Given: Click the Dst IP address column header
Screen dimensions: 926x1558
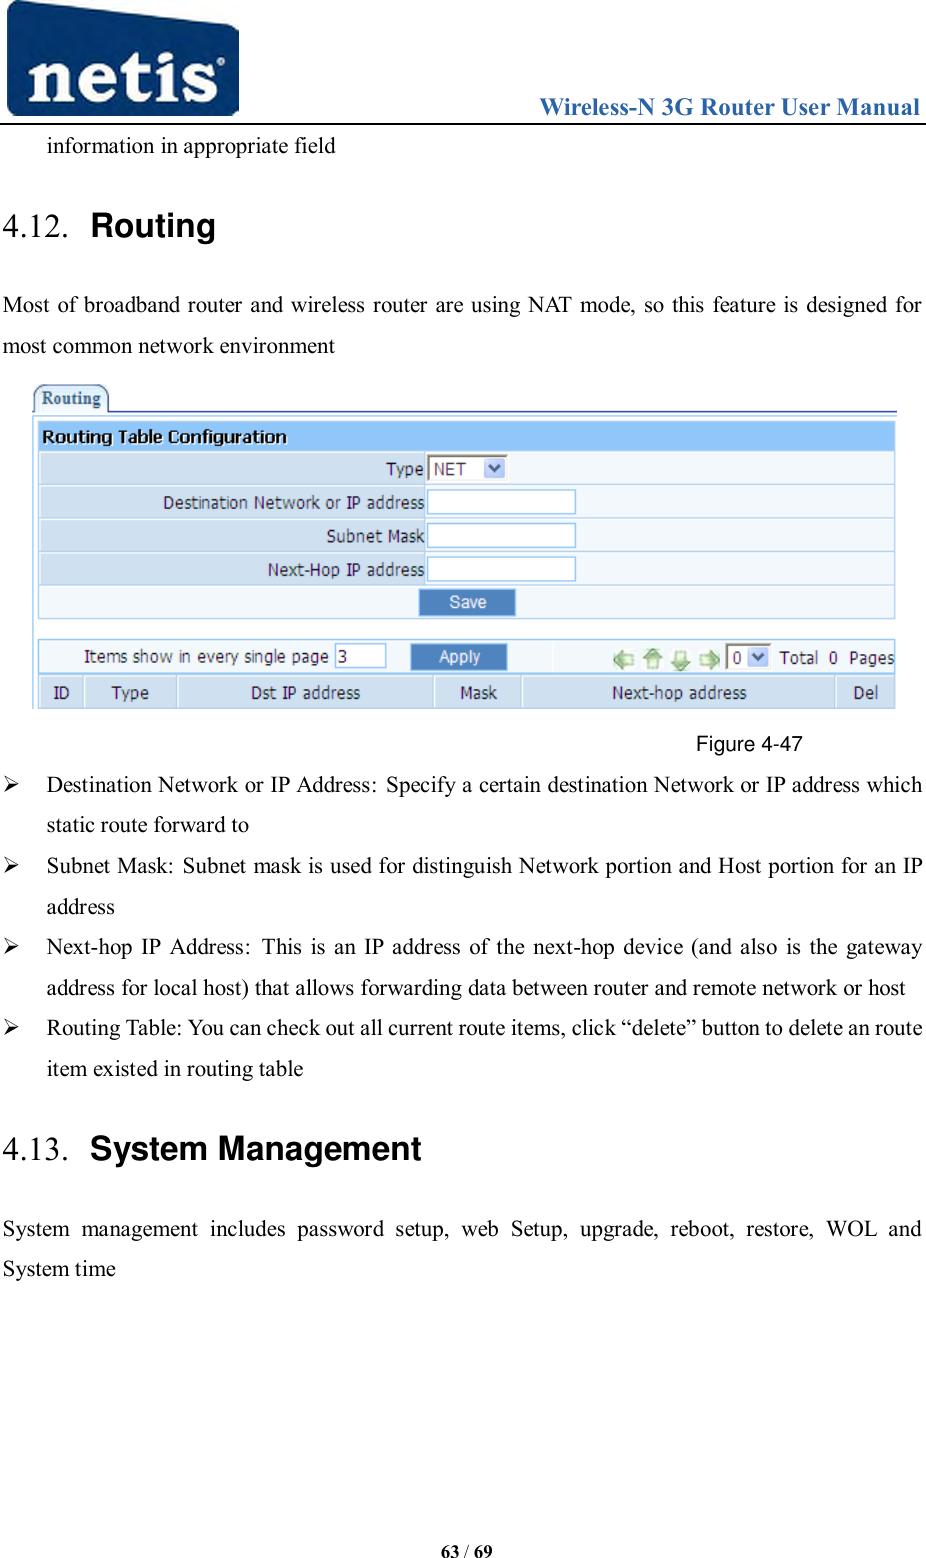Looking at the screenshot, I should [x=305, y=691].
